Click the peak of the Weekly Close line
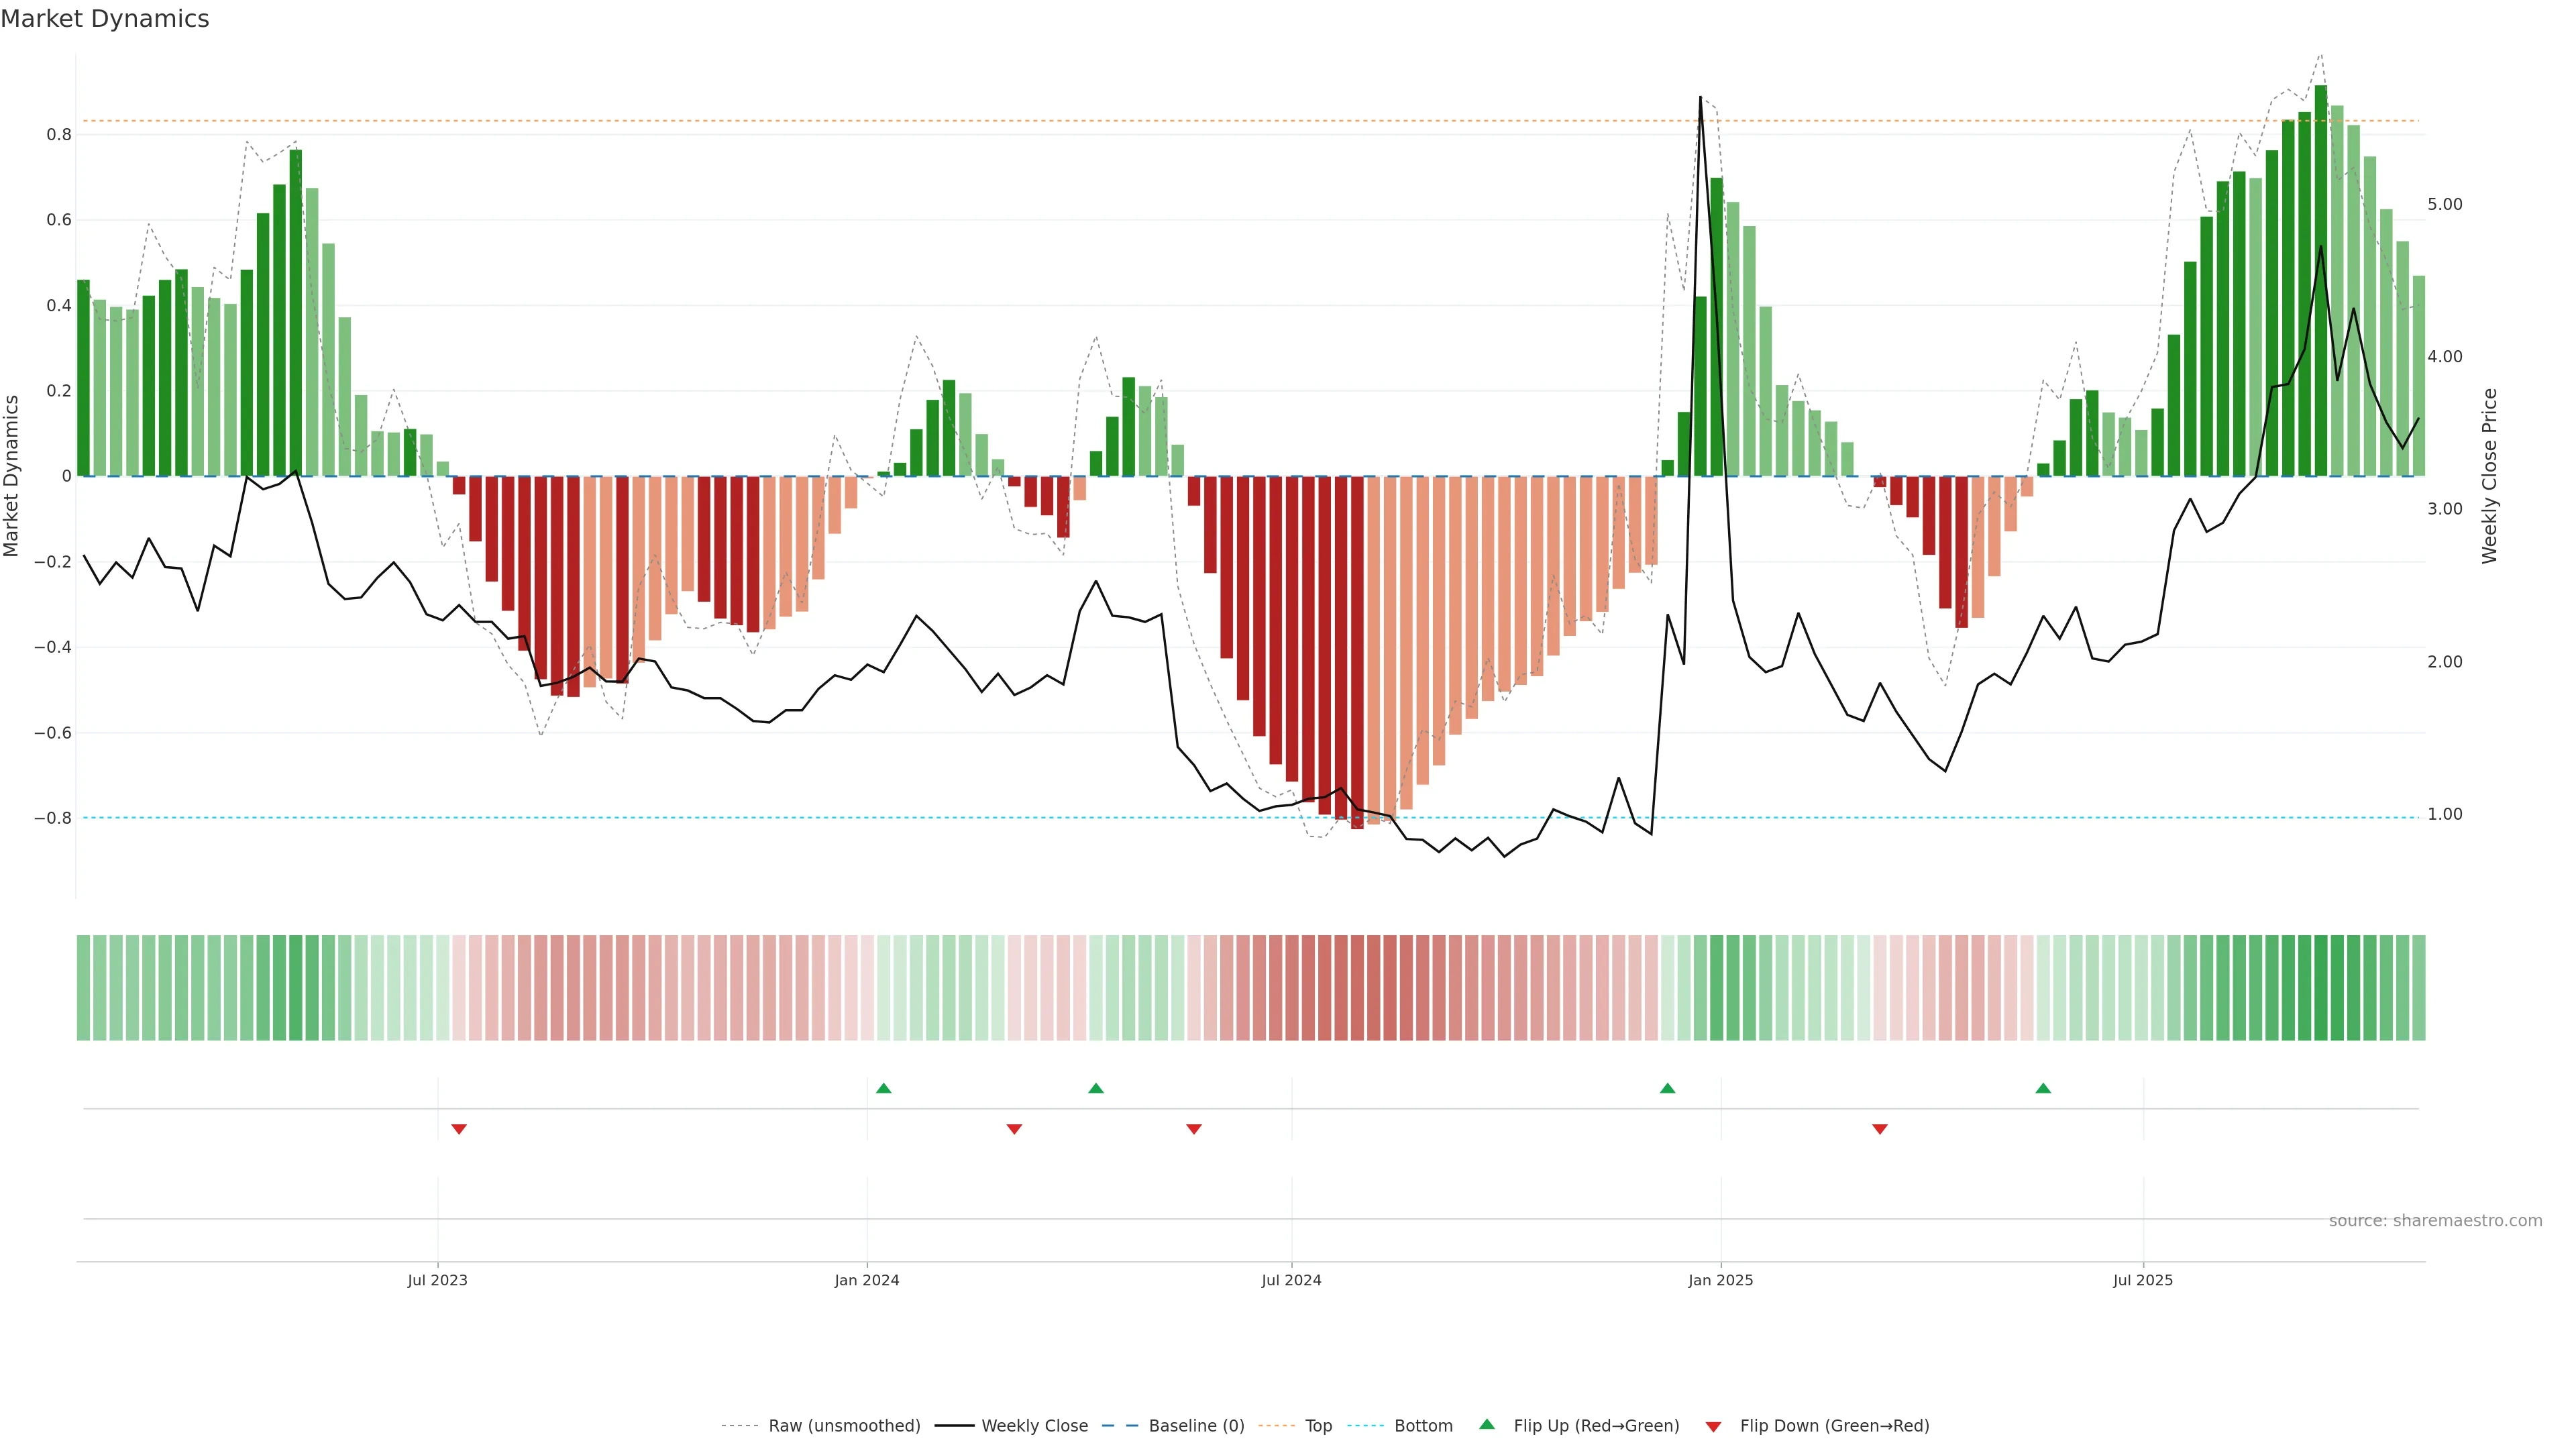The height and width of the screenshot is (1449, 2576). click(x=1700, y=98)
